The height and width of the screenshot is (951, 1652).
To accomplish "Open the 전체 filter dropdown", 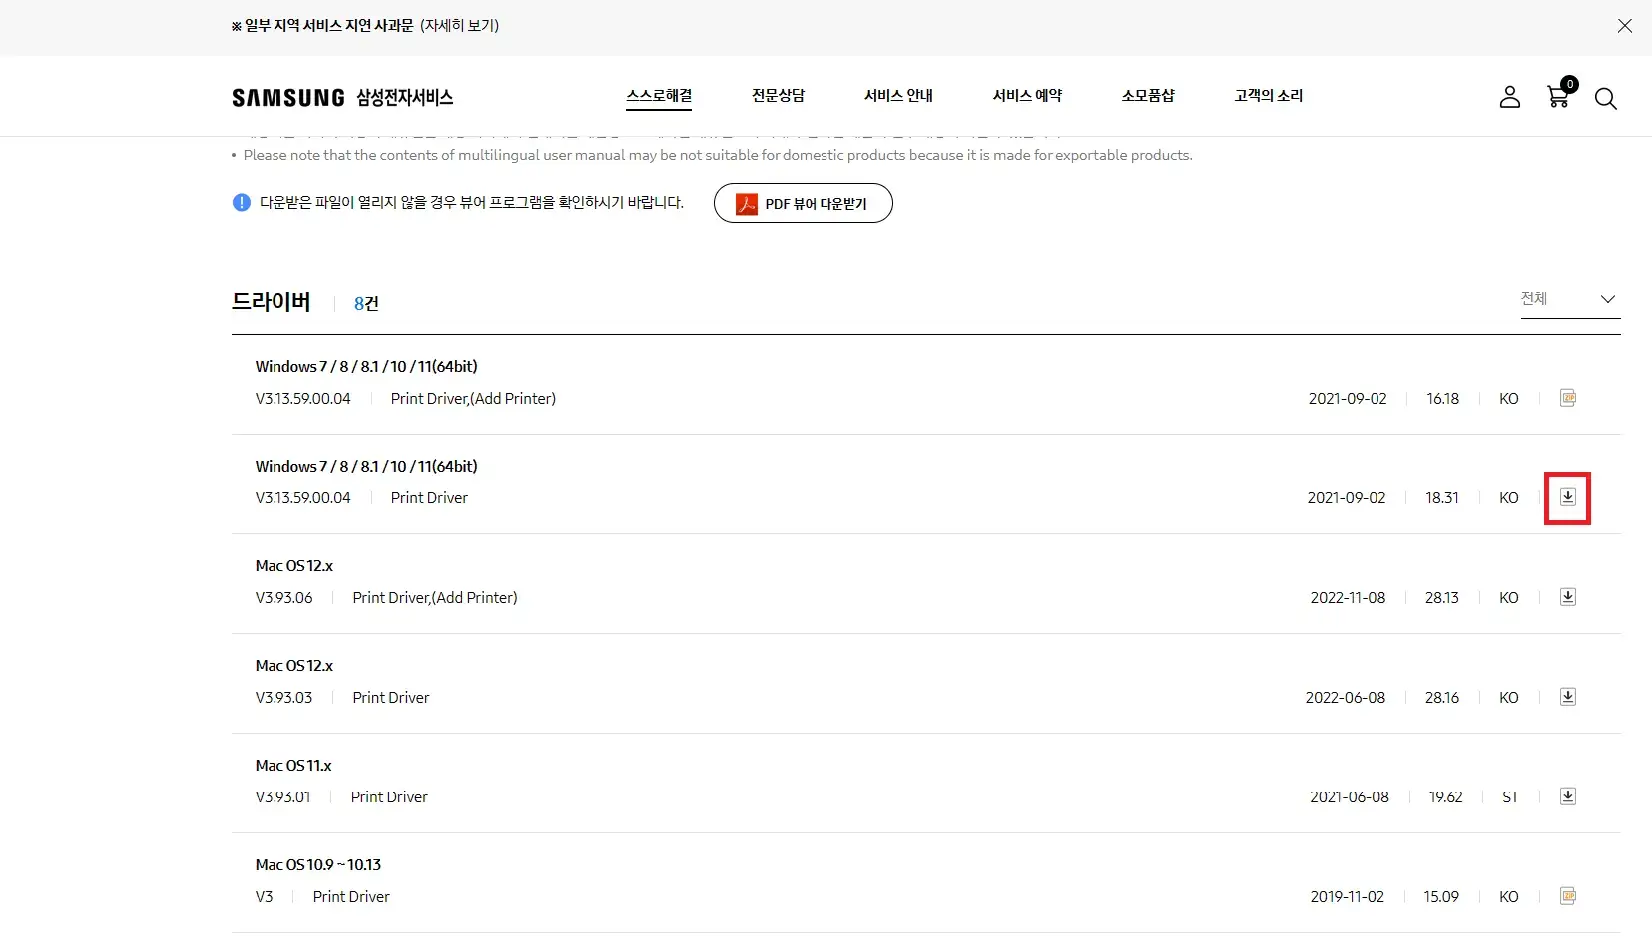I will click(x=1569, y=299).
